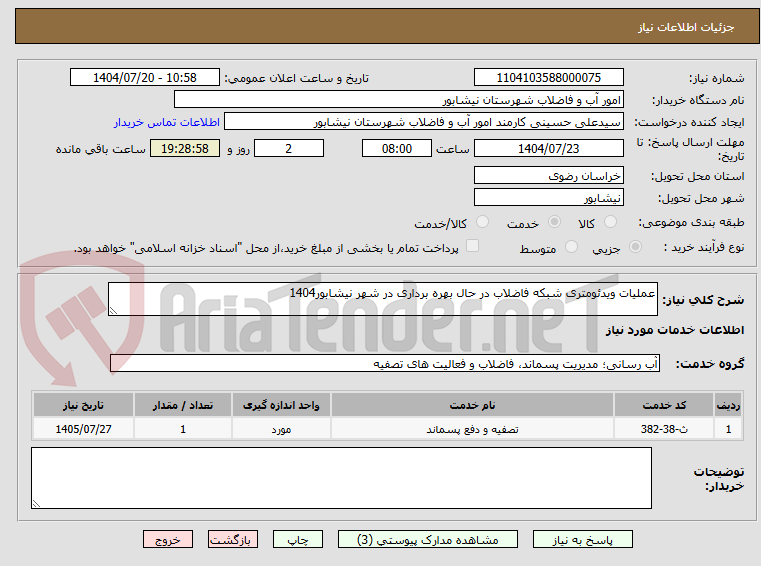Click the ساعت باقی مانده label
This screenshot has height=566, width=761.
(x=100, y=149)
